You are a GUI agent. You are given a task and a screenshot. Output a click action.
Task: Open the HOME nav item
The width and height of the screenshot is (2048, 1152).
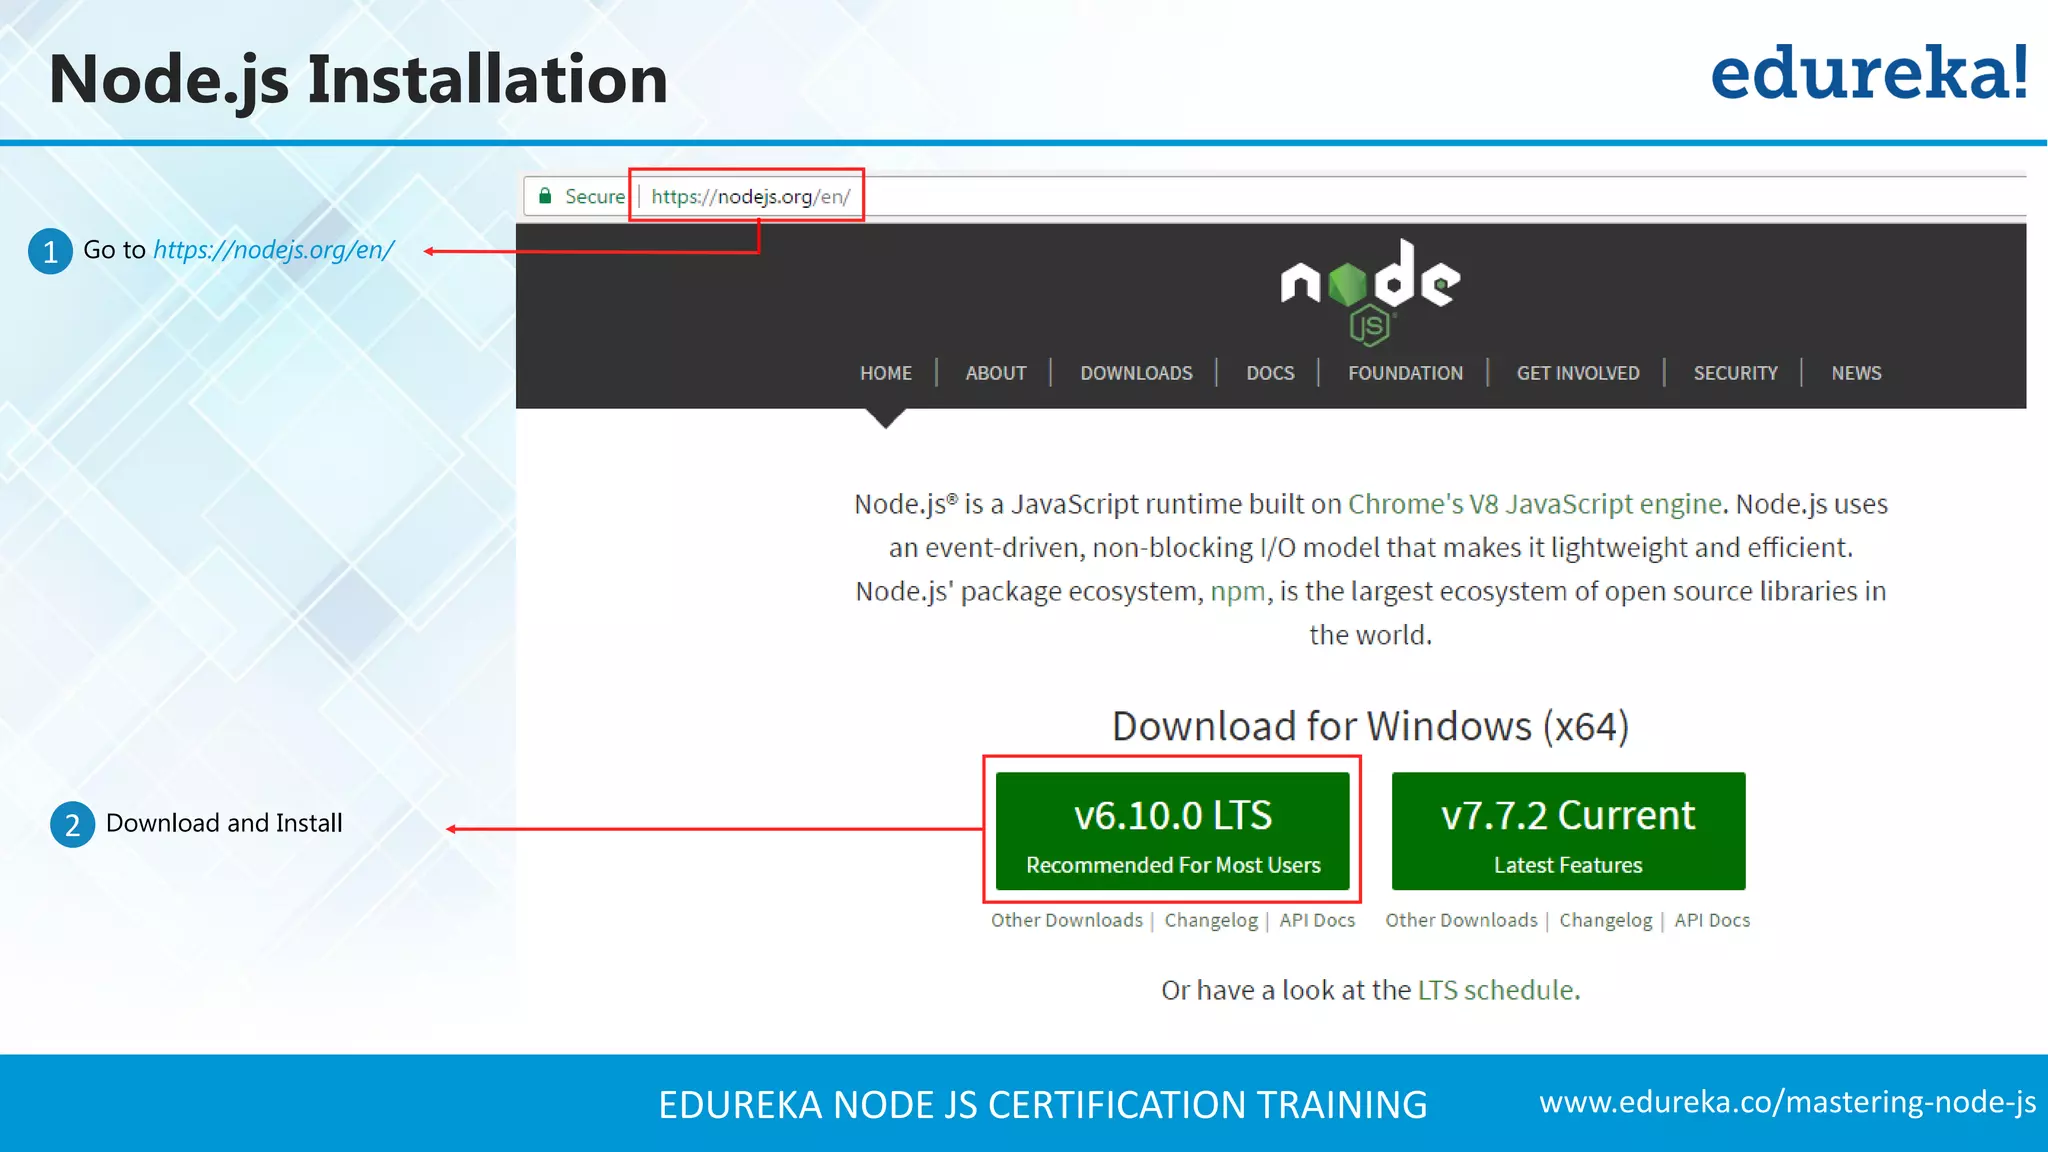tap(886, 373)
